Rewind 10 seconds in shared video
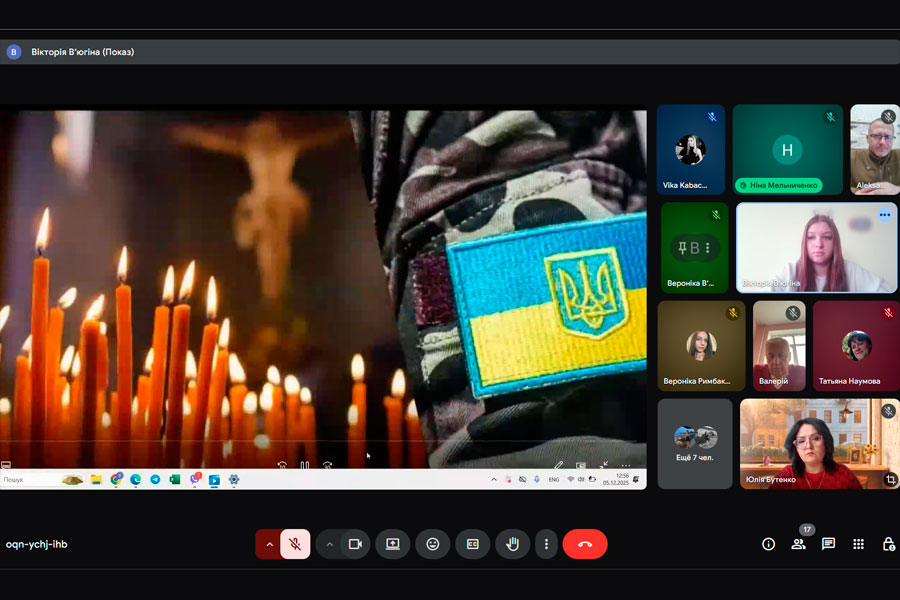The image size is (900, 600). (282, 465)
